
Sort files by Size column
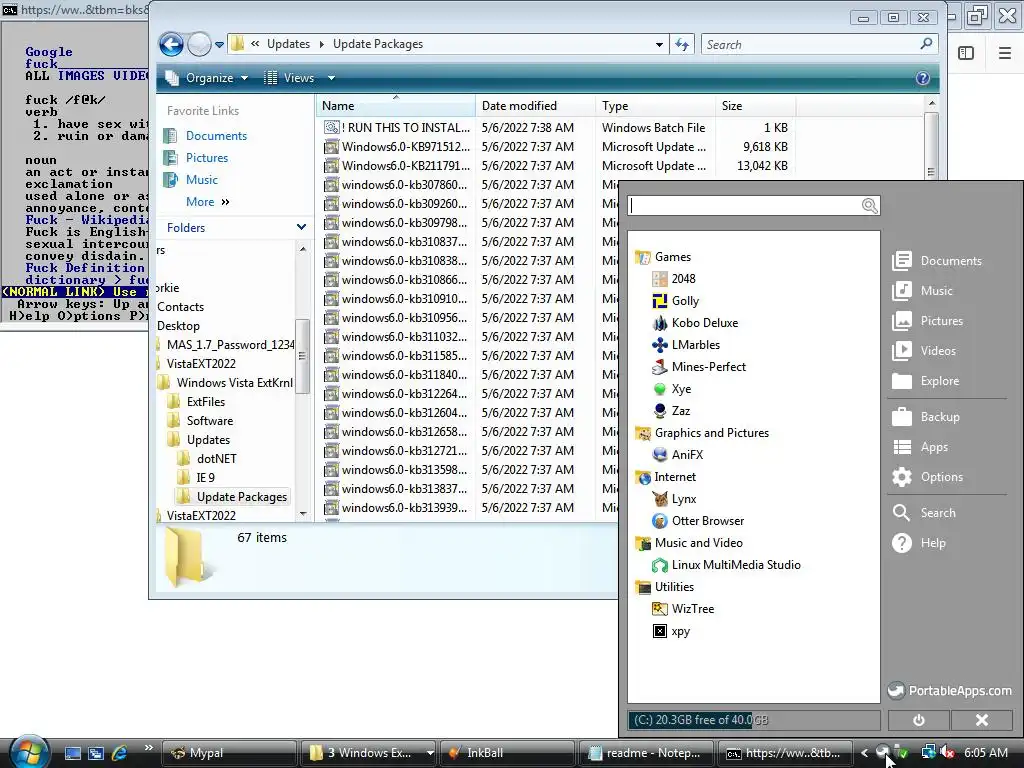click(756, 106)
